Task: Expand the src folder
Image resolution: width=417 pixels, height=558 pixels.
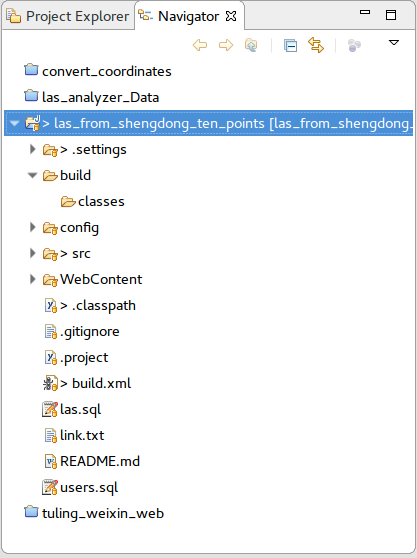Action: 32,253
